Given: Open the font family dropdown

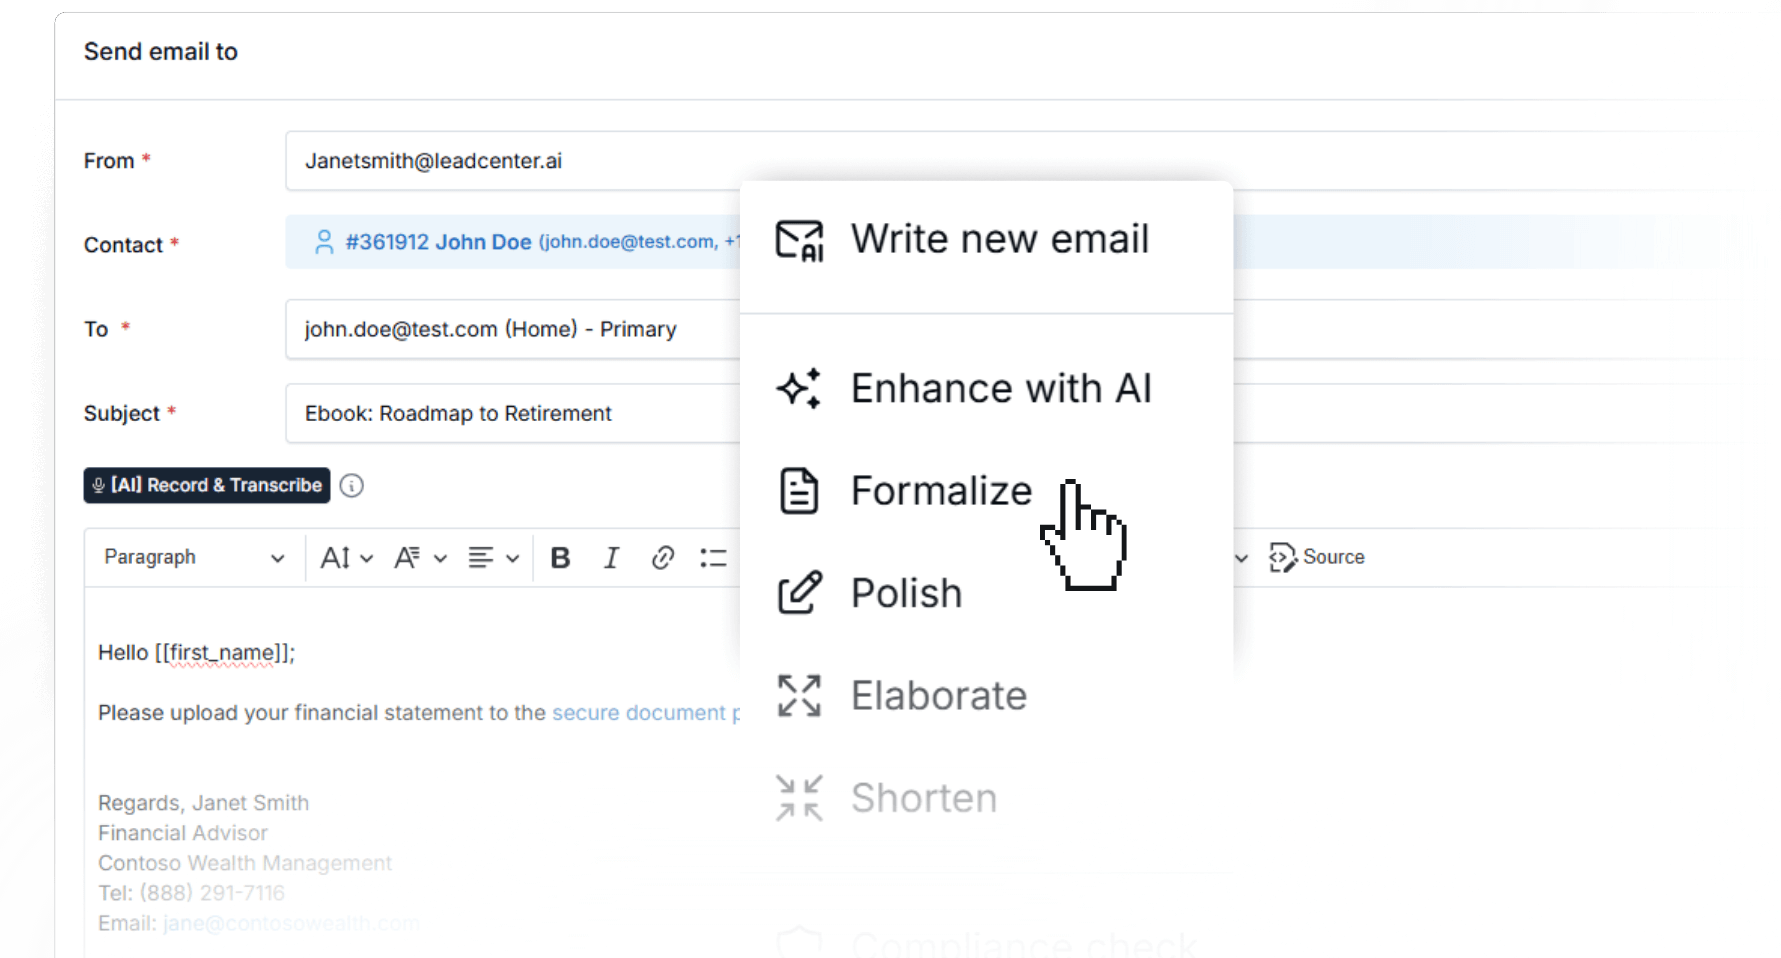Looking at the screenshot, I should [x=419, y=558].
